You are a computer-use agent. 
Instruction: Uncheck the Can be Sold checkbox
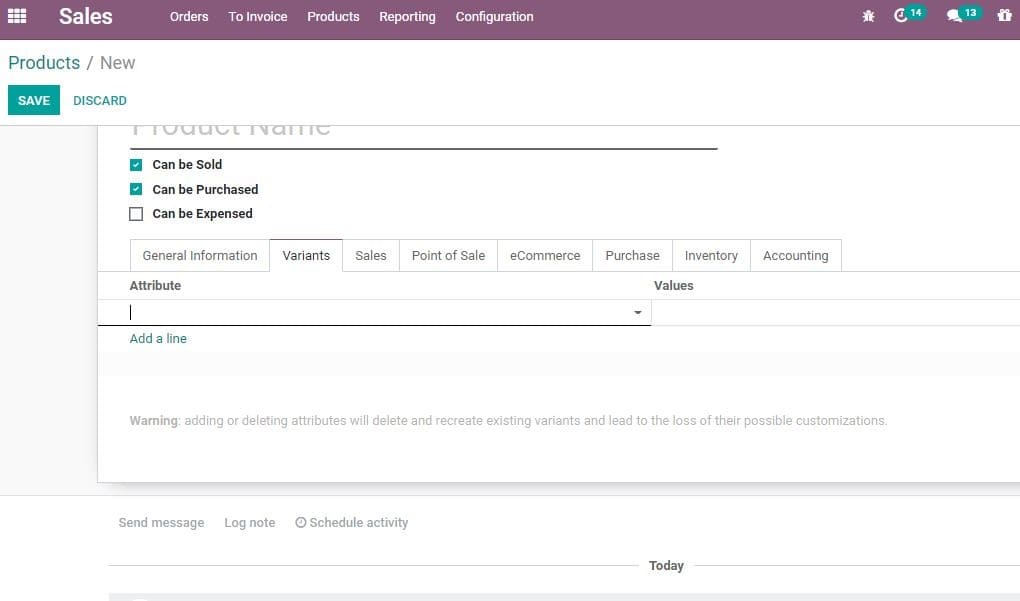point(136,164)
